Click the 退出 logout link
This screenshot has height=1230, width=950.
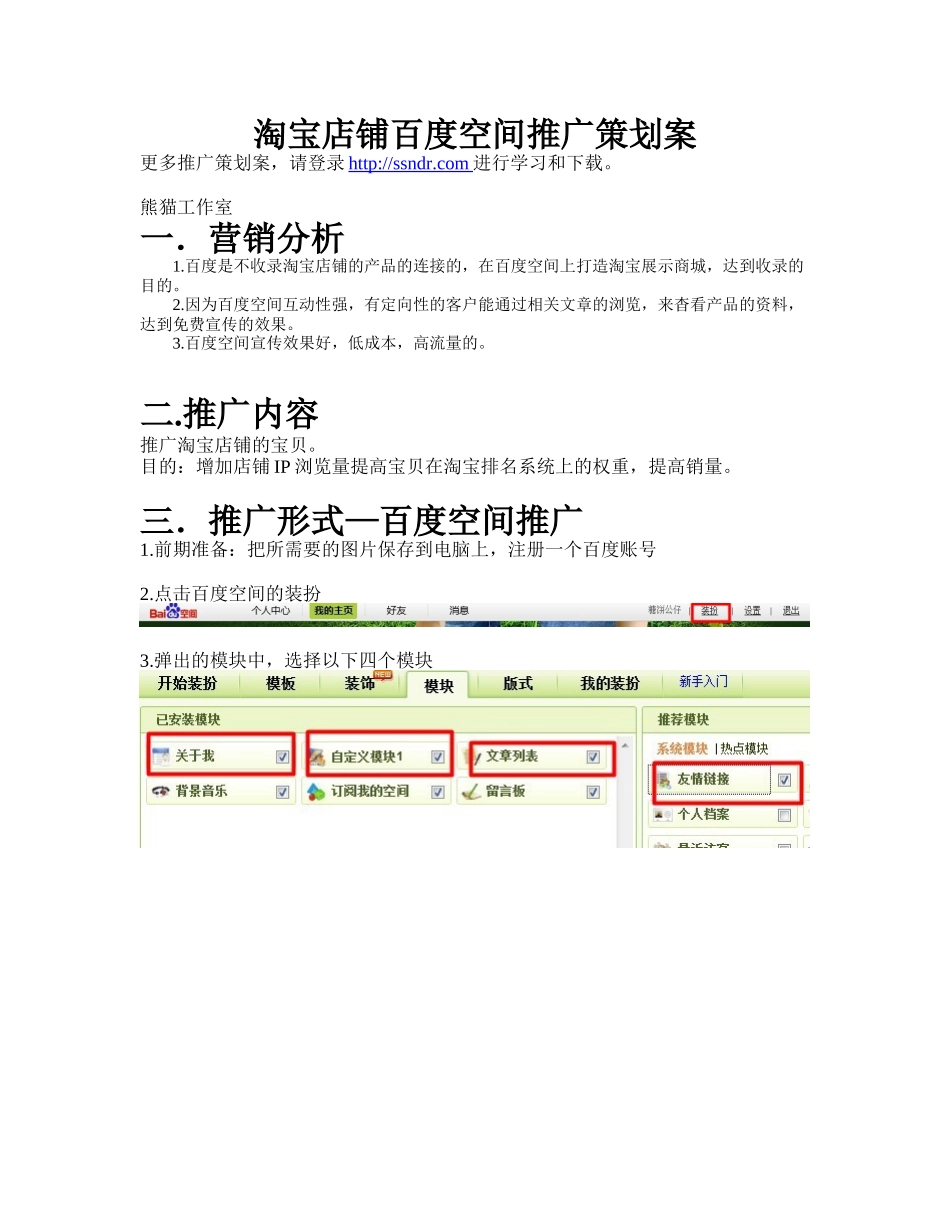coord(791,611)
